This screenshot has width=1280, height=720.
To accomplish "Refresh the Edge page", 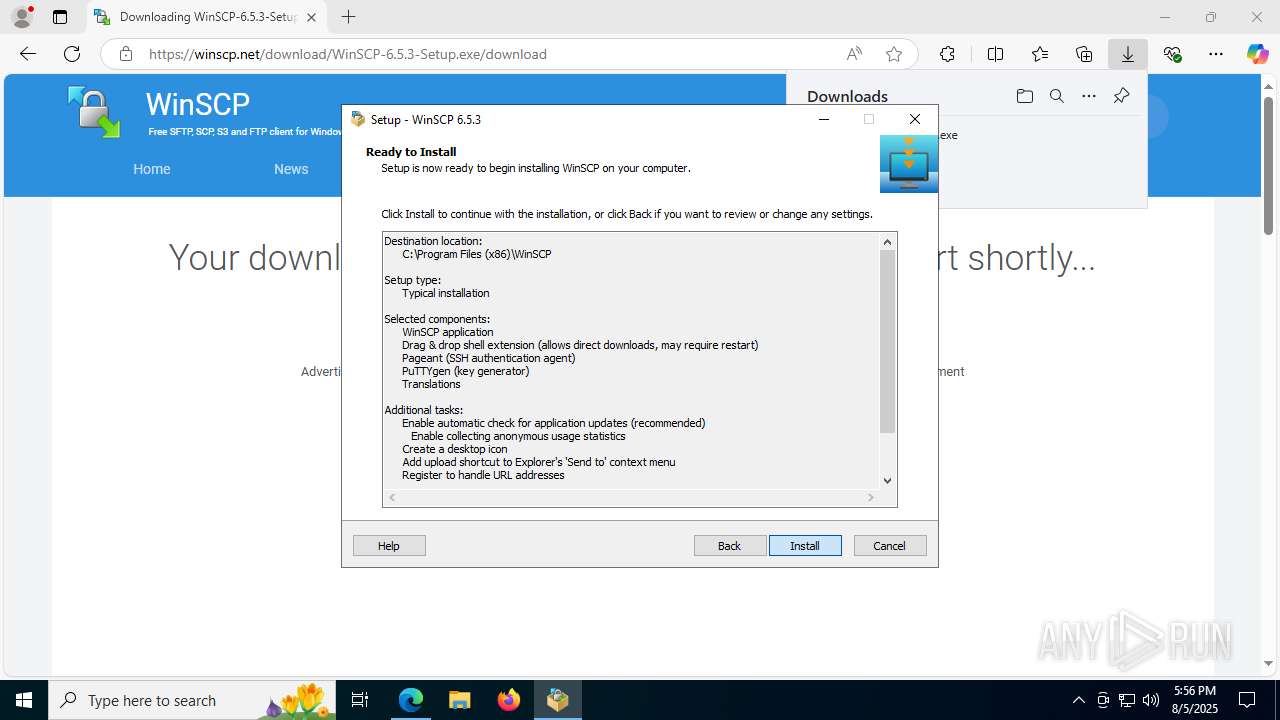I will click(x=72, y=54).
